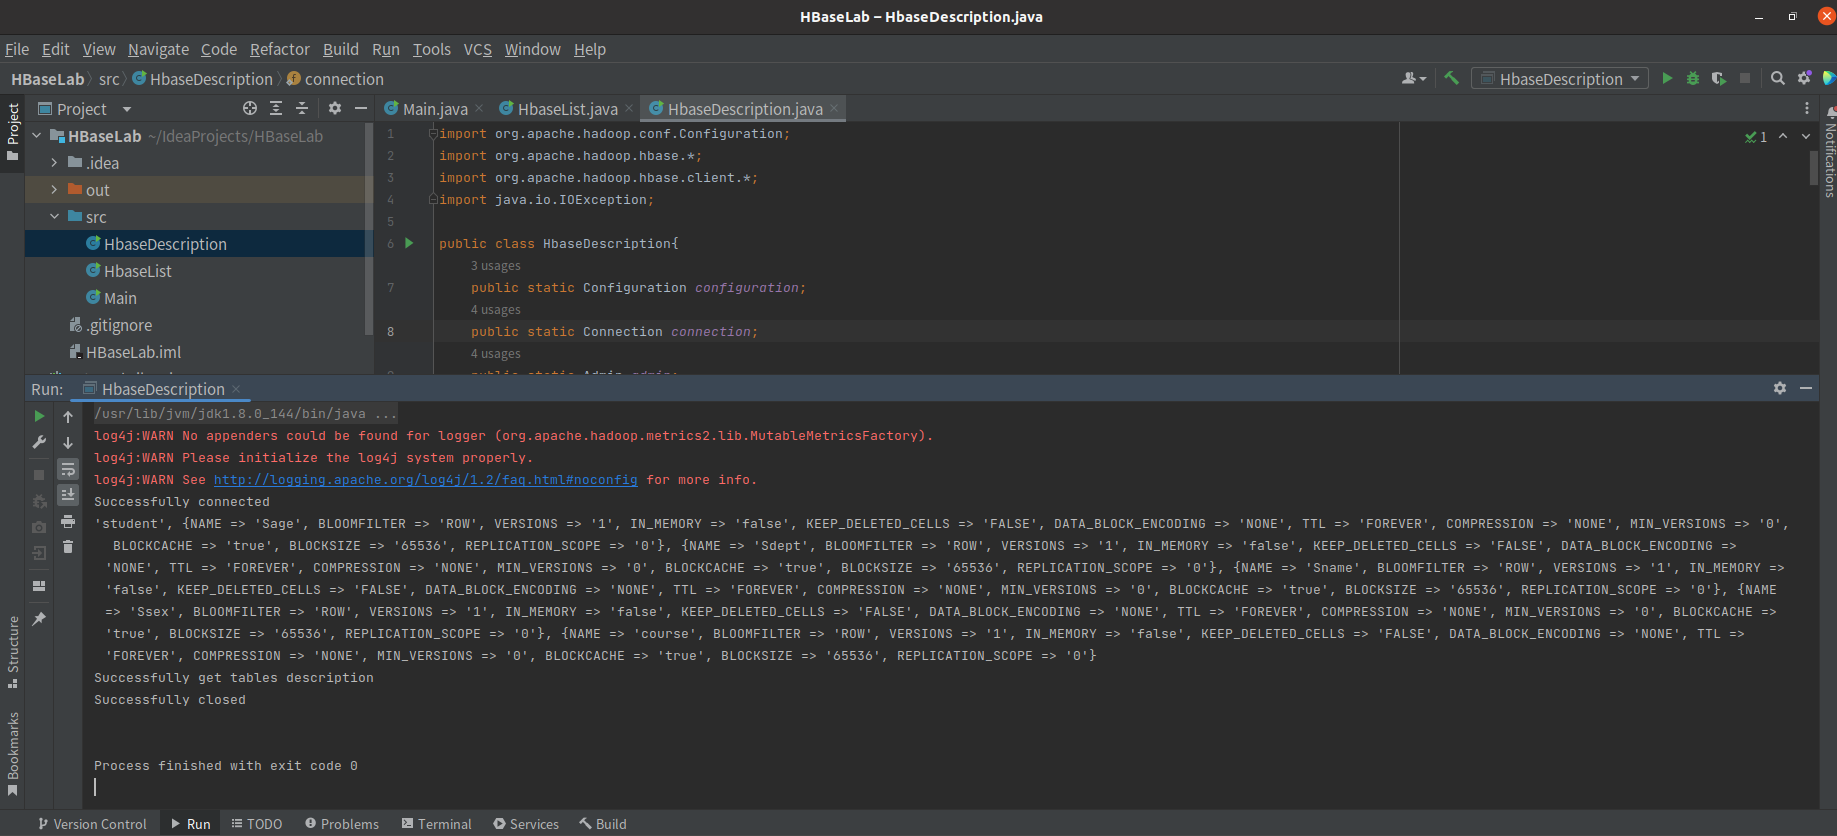The height and width of the screenshot is (836, 1837).
Task: Clear all console output trash icon
Action: point(68,547)
